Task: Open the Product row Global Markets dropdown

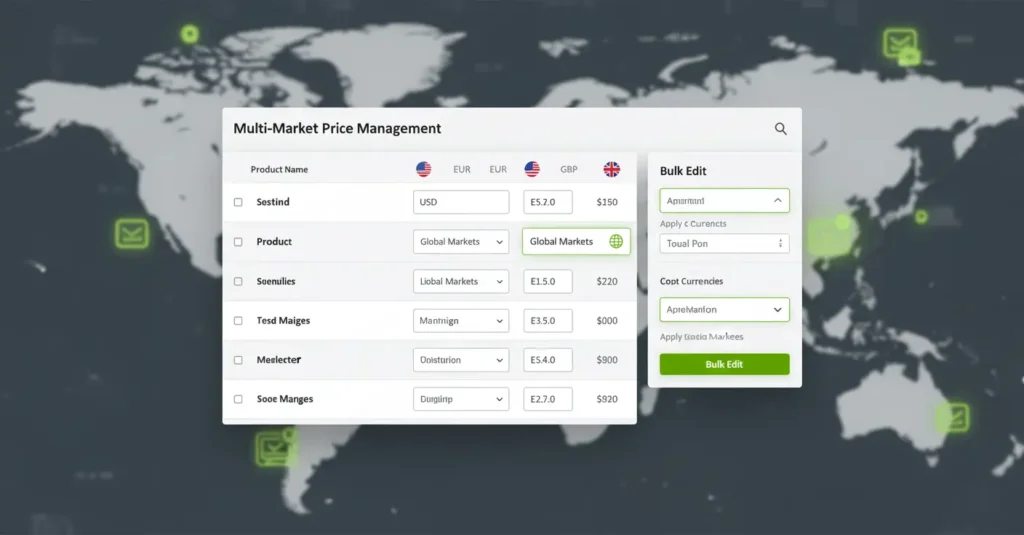Action: tap(461, 242)
